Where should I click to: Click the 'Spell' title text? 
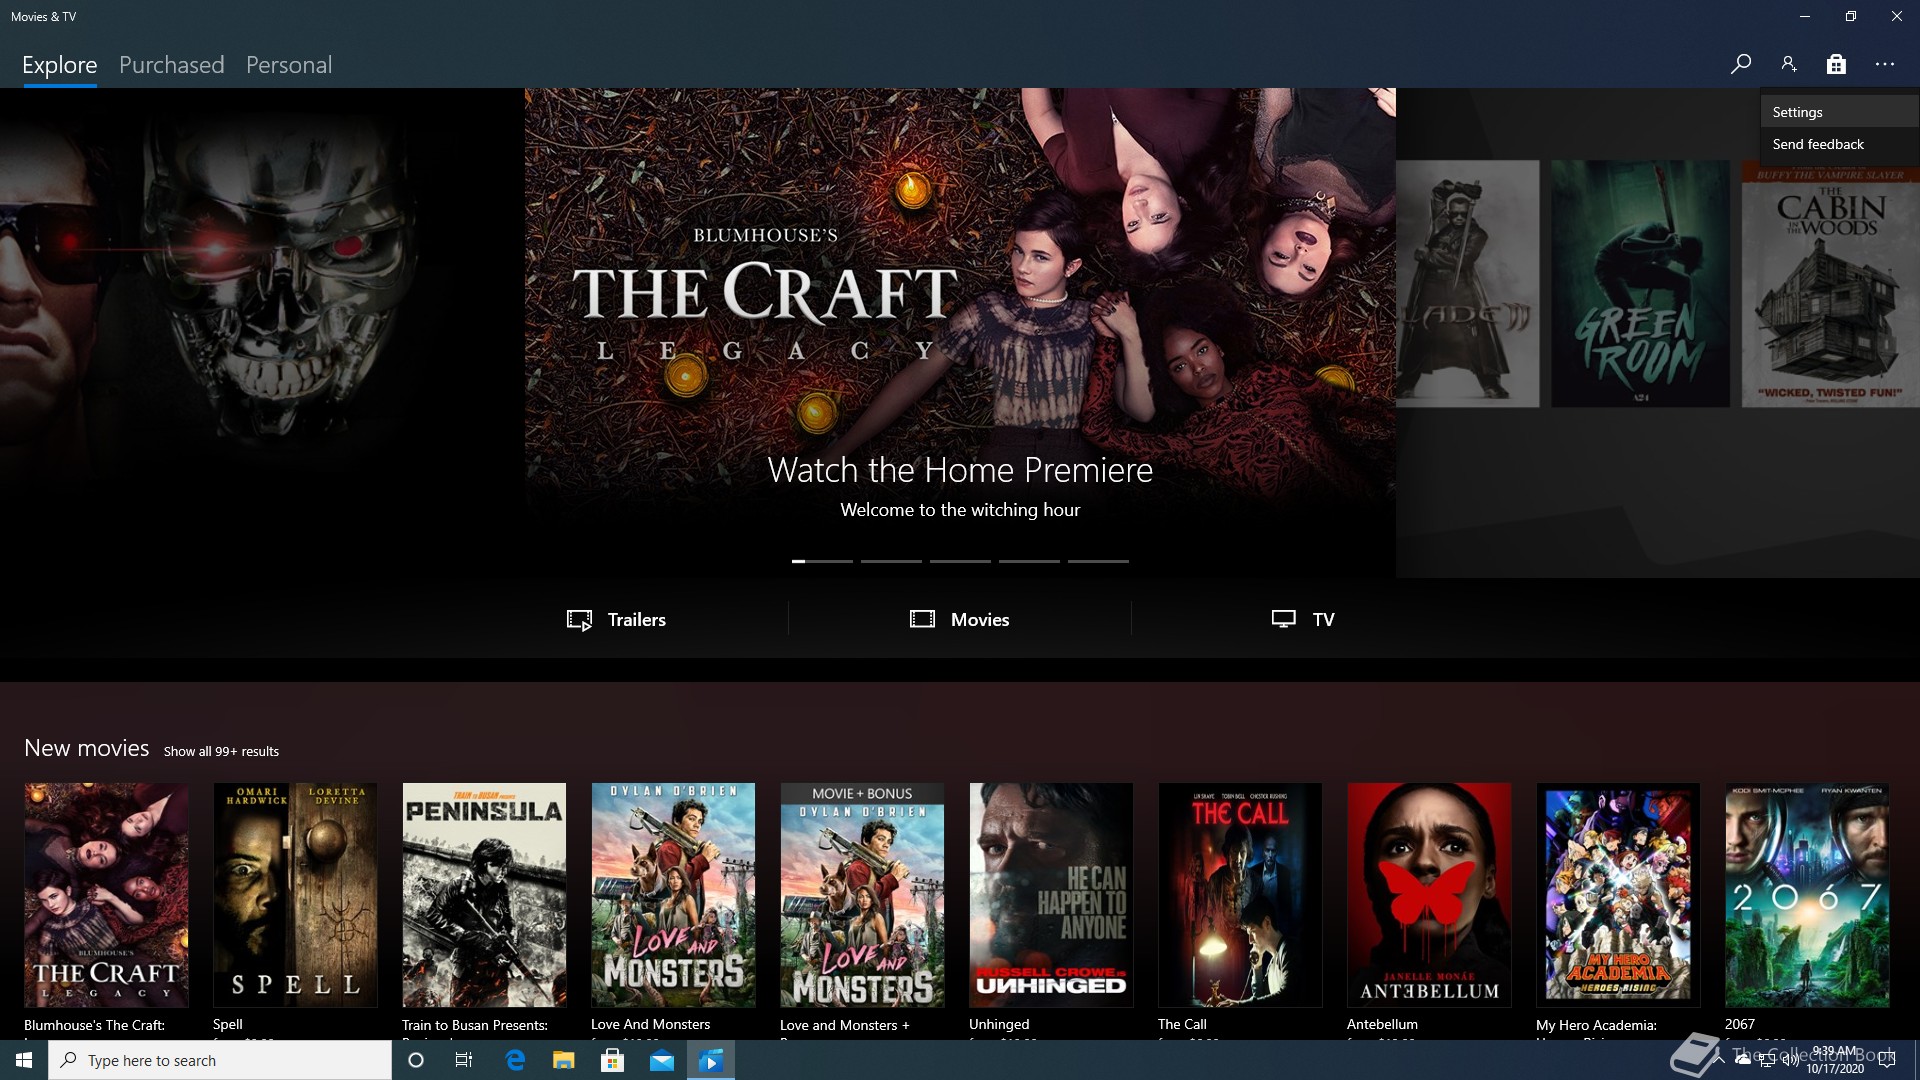click(x=228, y=1024)
